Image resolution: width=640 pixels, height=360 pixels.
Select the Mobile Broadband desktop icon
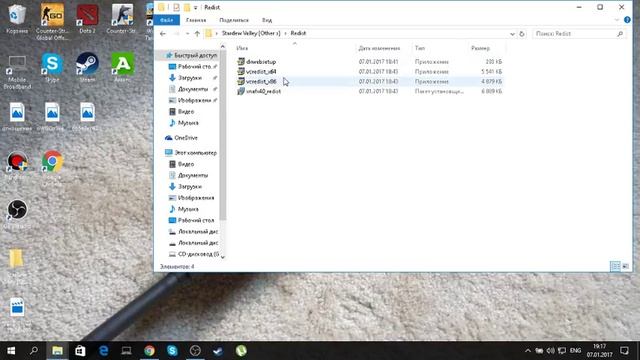tap(17, 72)
